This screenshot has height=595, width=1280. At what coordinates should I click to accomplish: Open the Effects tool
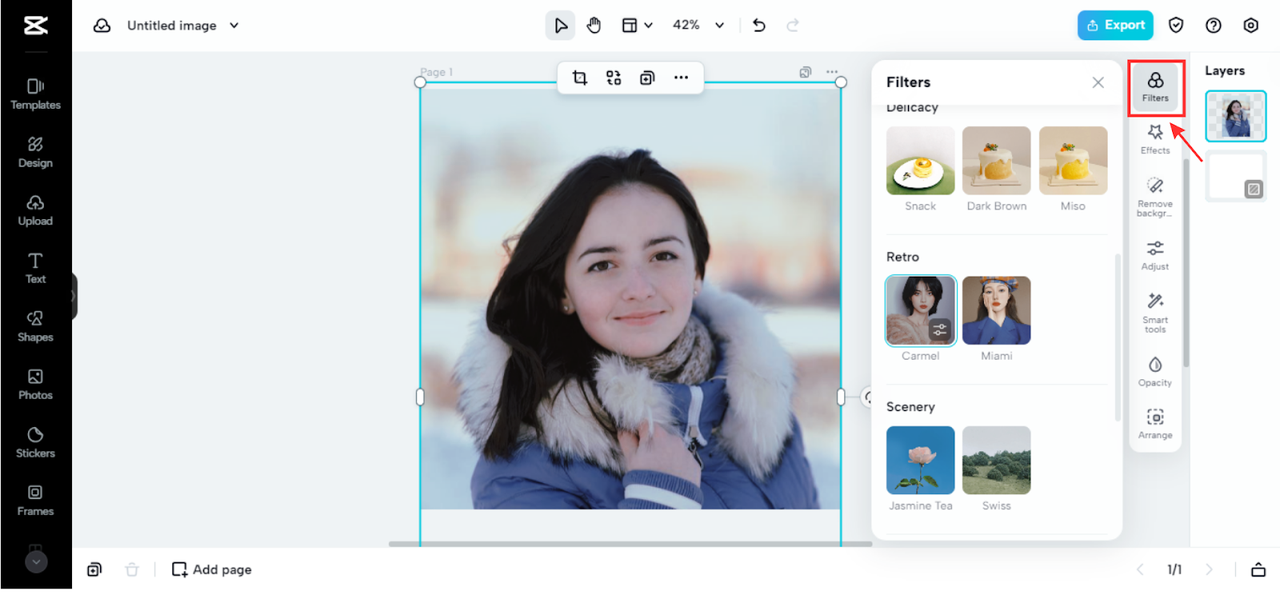(1155, 139)
